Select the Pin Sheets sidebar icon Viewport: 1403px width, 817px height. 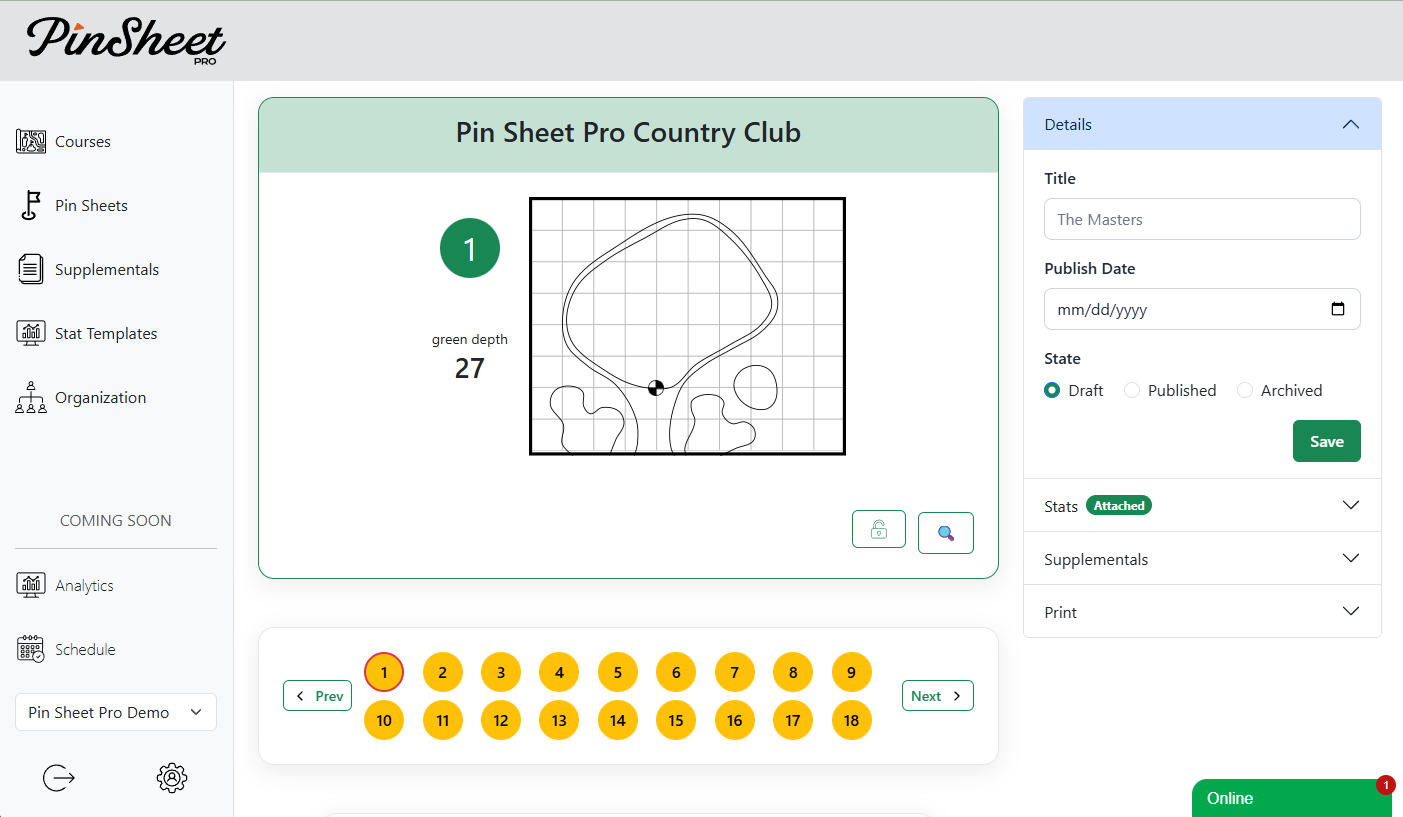[x=31, y=205]
